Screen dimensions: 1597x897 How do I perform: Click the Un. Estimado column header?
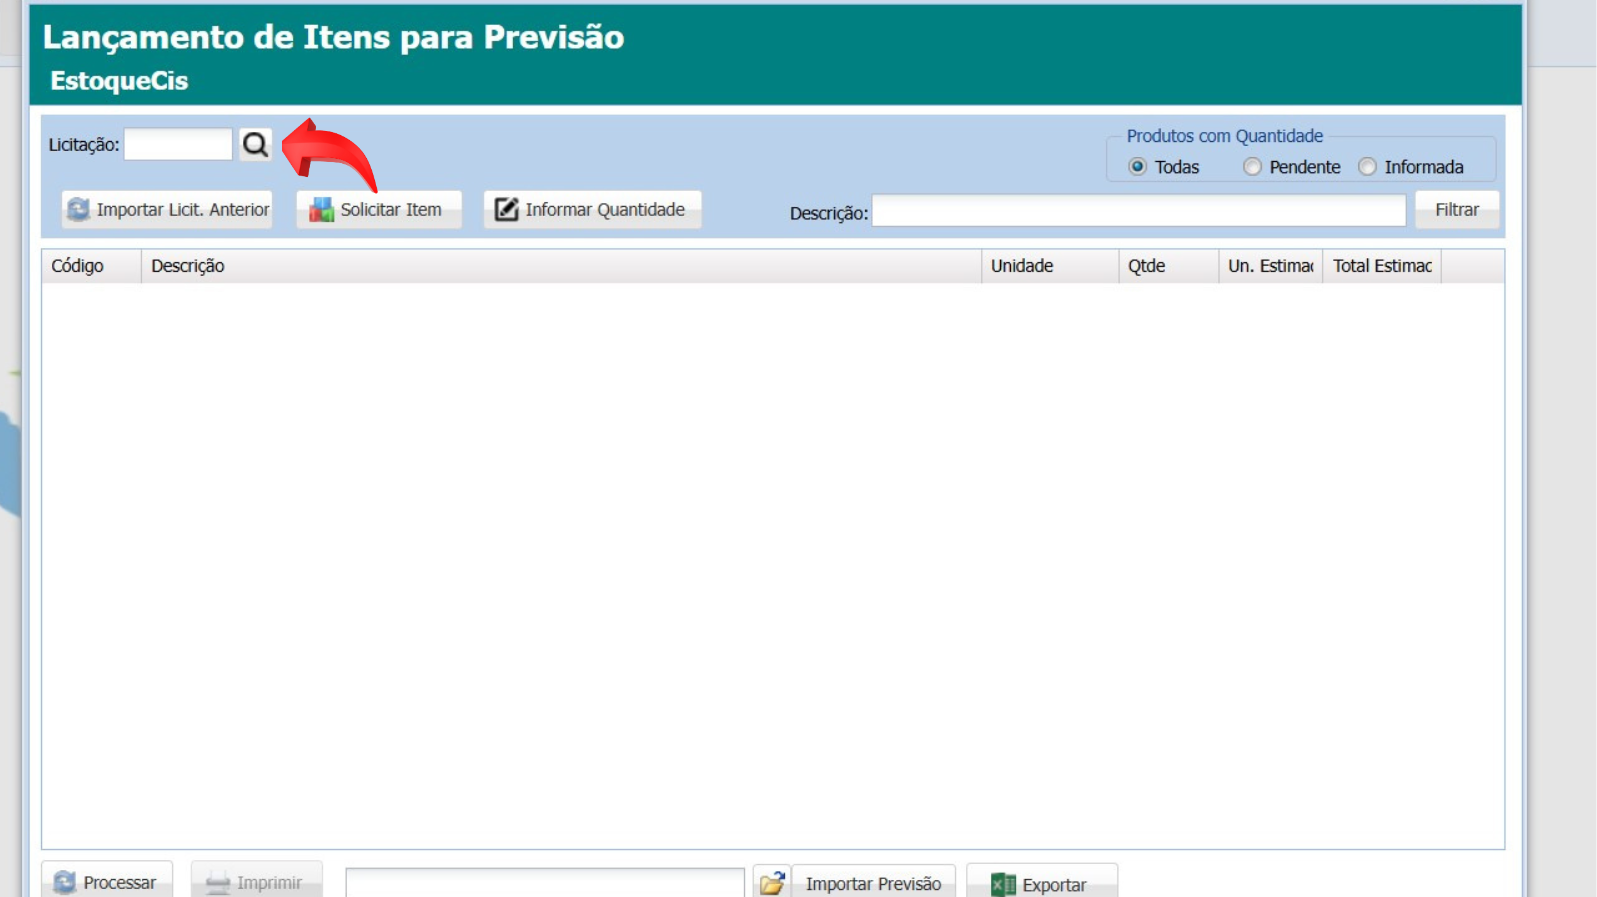[x=1270, y=266]
